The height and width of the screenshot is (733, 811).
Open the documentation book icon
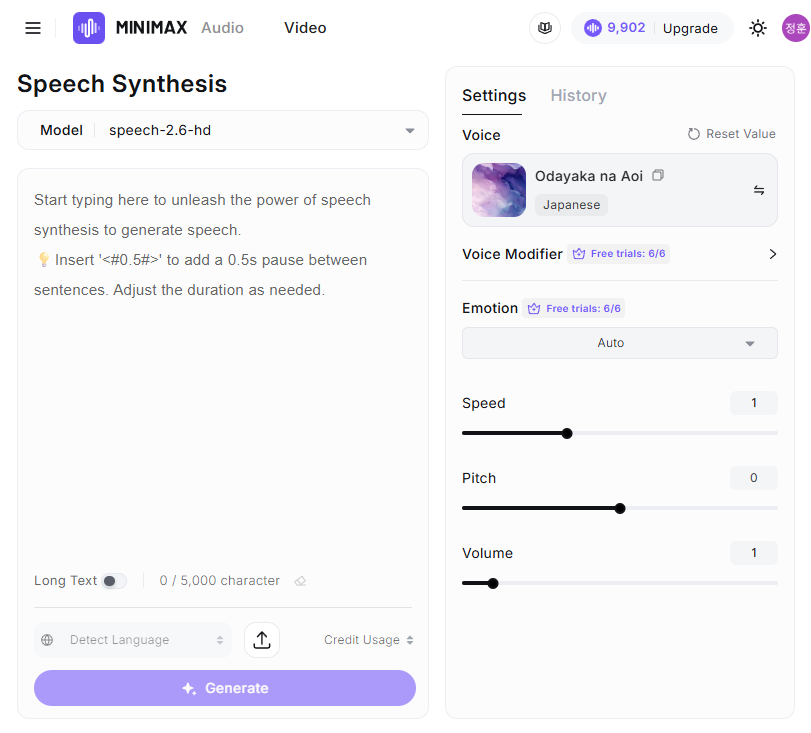click(545, 28)
